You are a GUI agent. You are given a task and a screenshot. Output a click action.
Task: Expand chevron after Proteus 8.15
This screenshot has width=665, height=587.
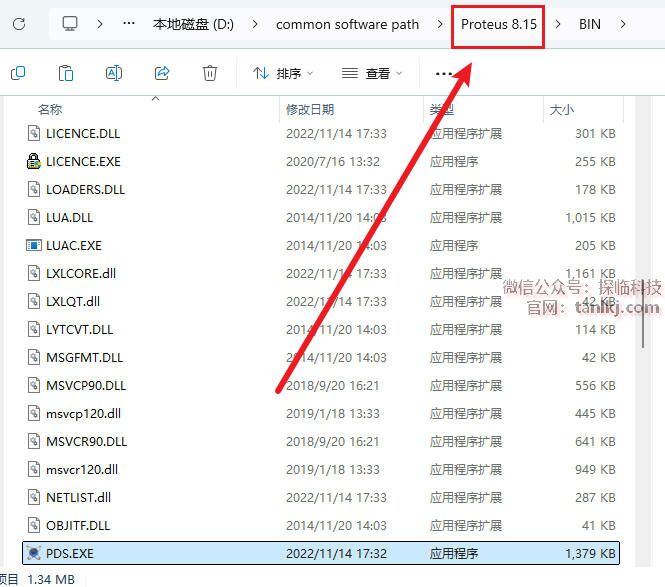[558, 24]
